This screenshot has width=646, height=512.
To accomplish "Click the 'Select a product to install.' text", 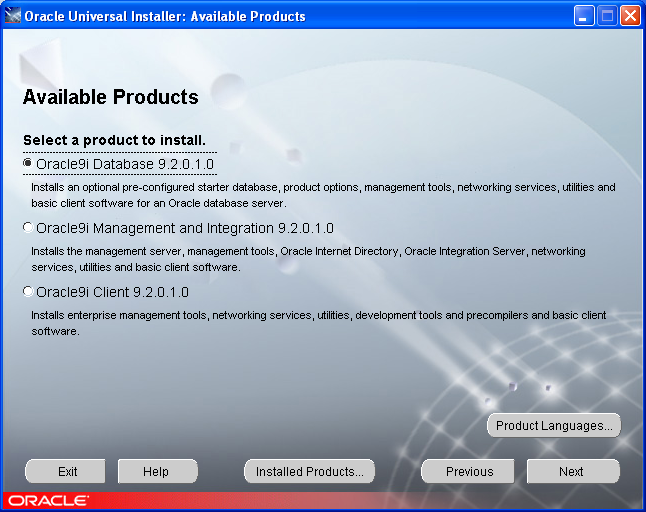I will click(x=114, y=140).
